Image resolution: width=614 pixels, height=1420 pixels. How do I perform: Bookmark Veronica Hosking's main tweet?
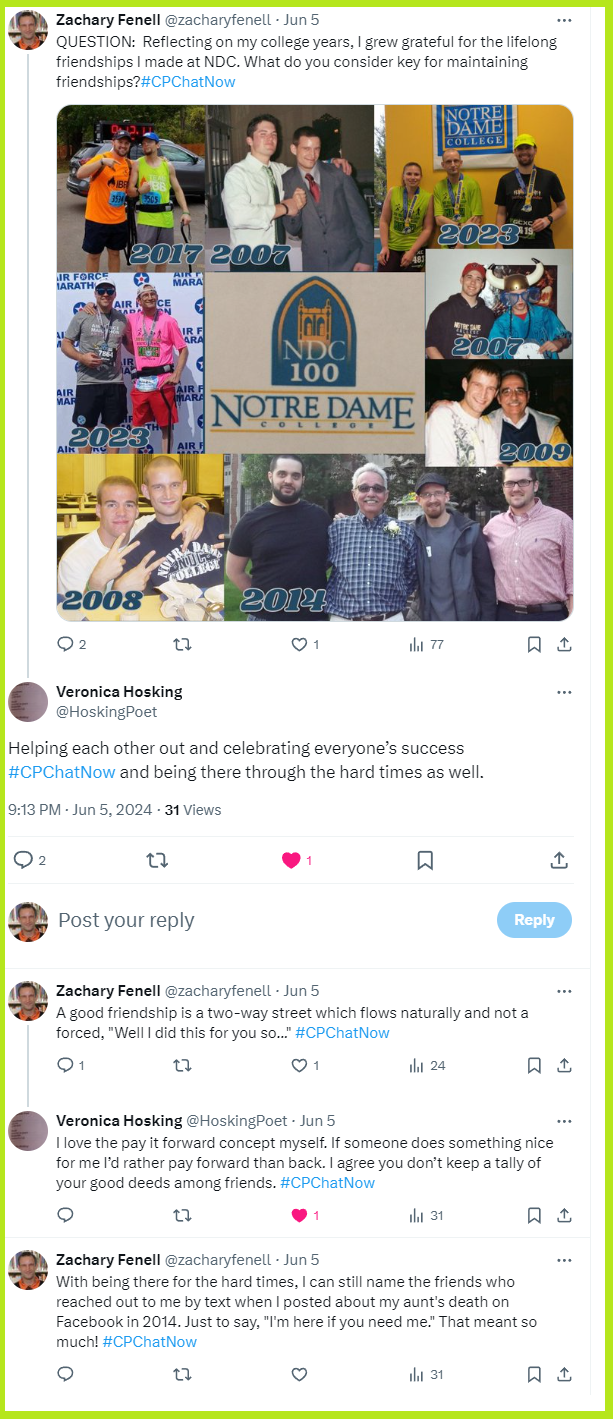click(x=425, y=860)
